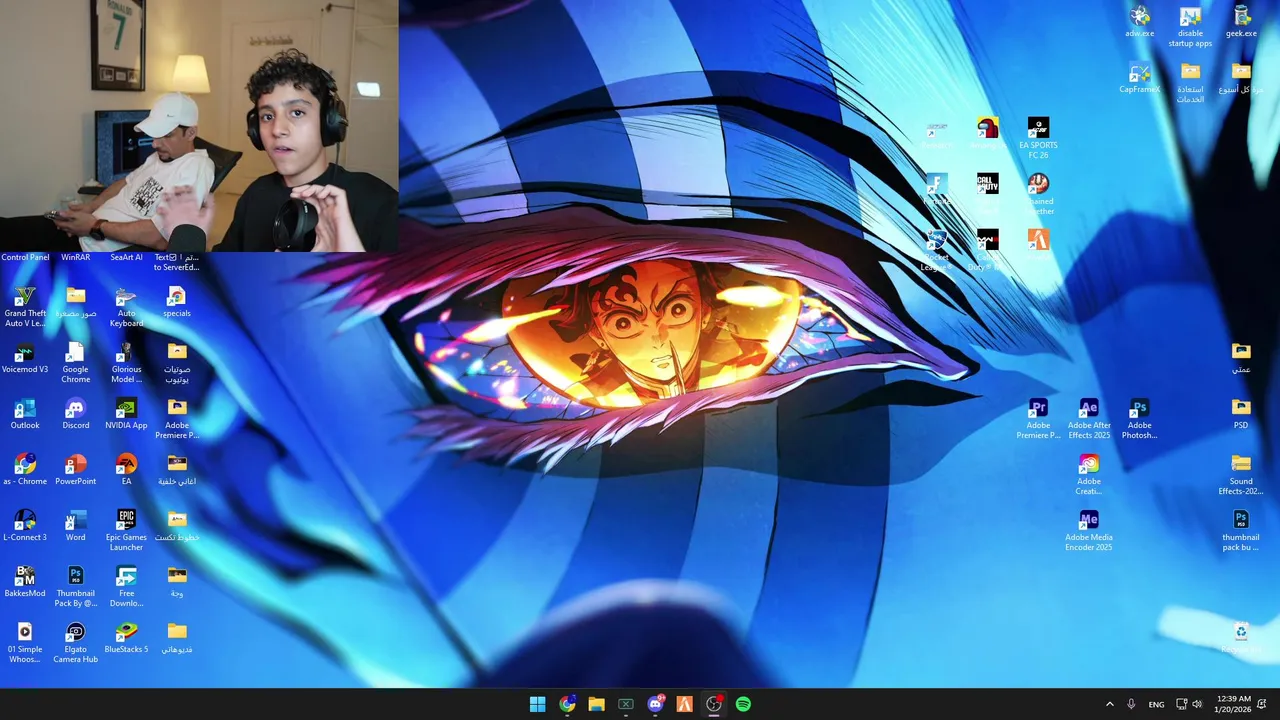The height and width of the screenshot is (720, 1280).
Task: Open the Adobe Media Encoder 2025 shortcut
Action: (x=1089, y=531)
